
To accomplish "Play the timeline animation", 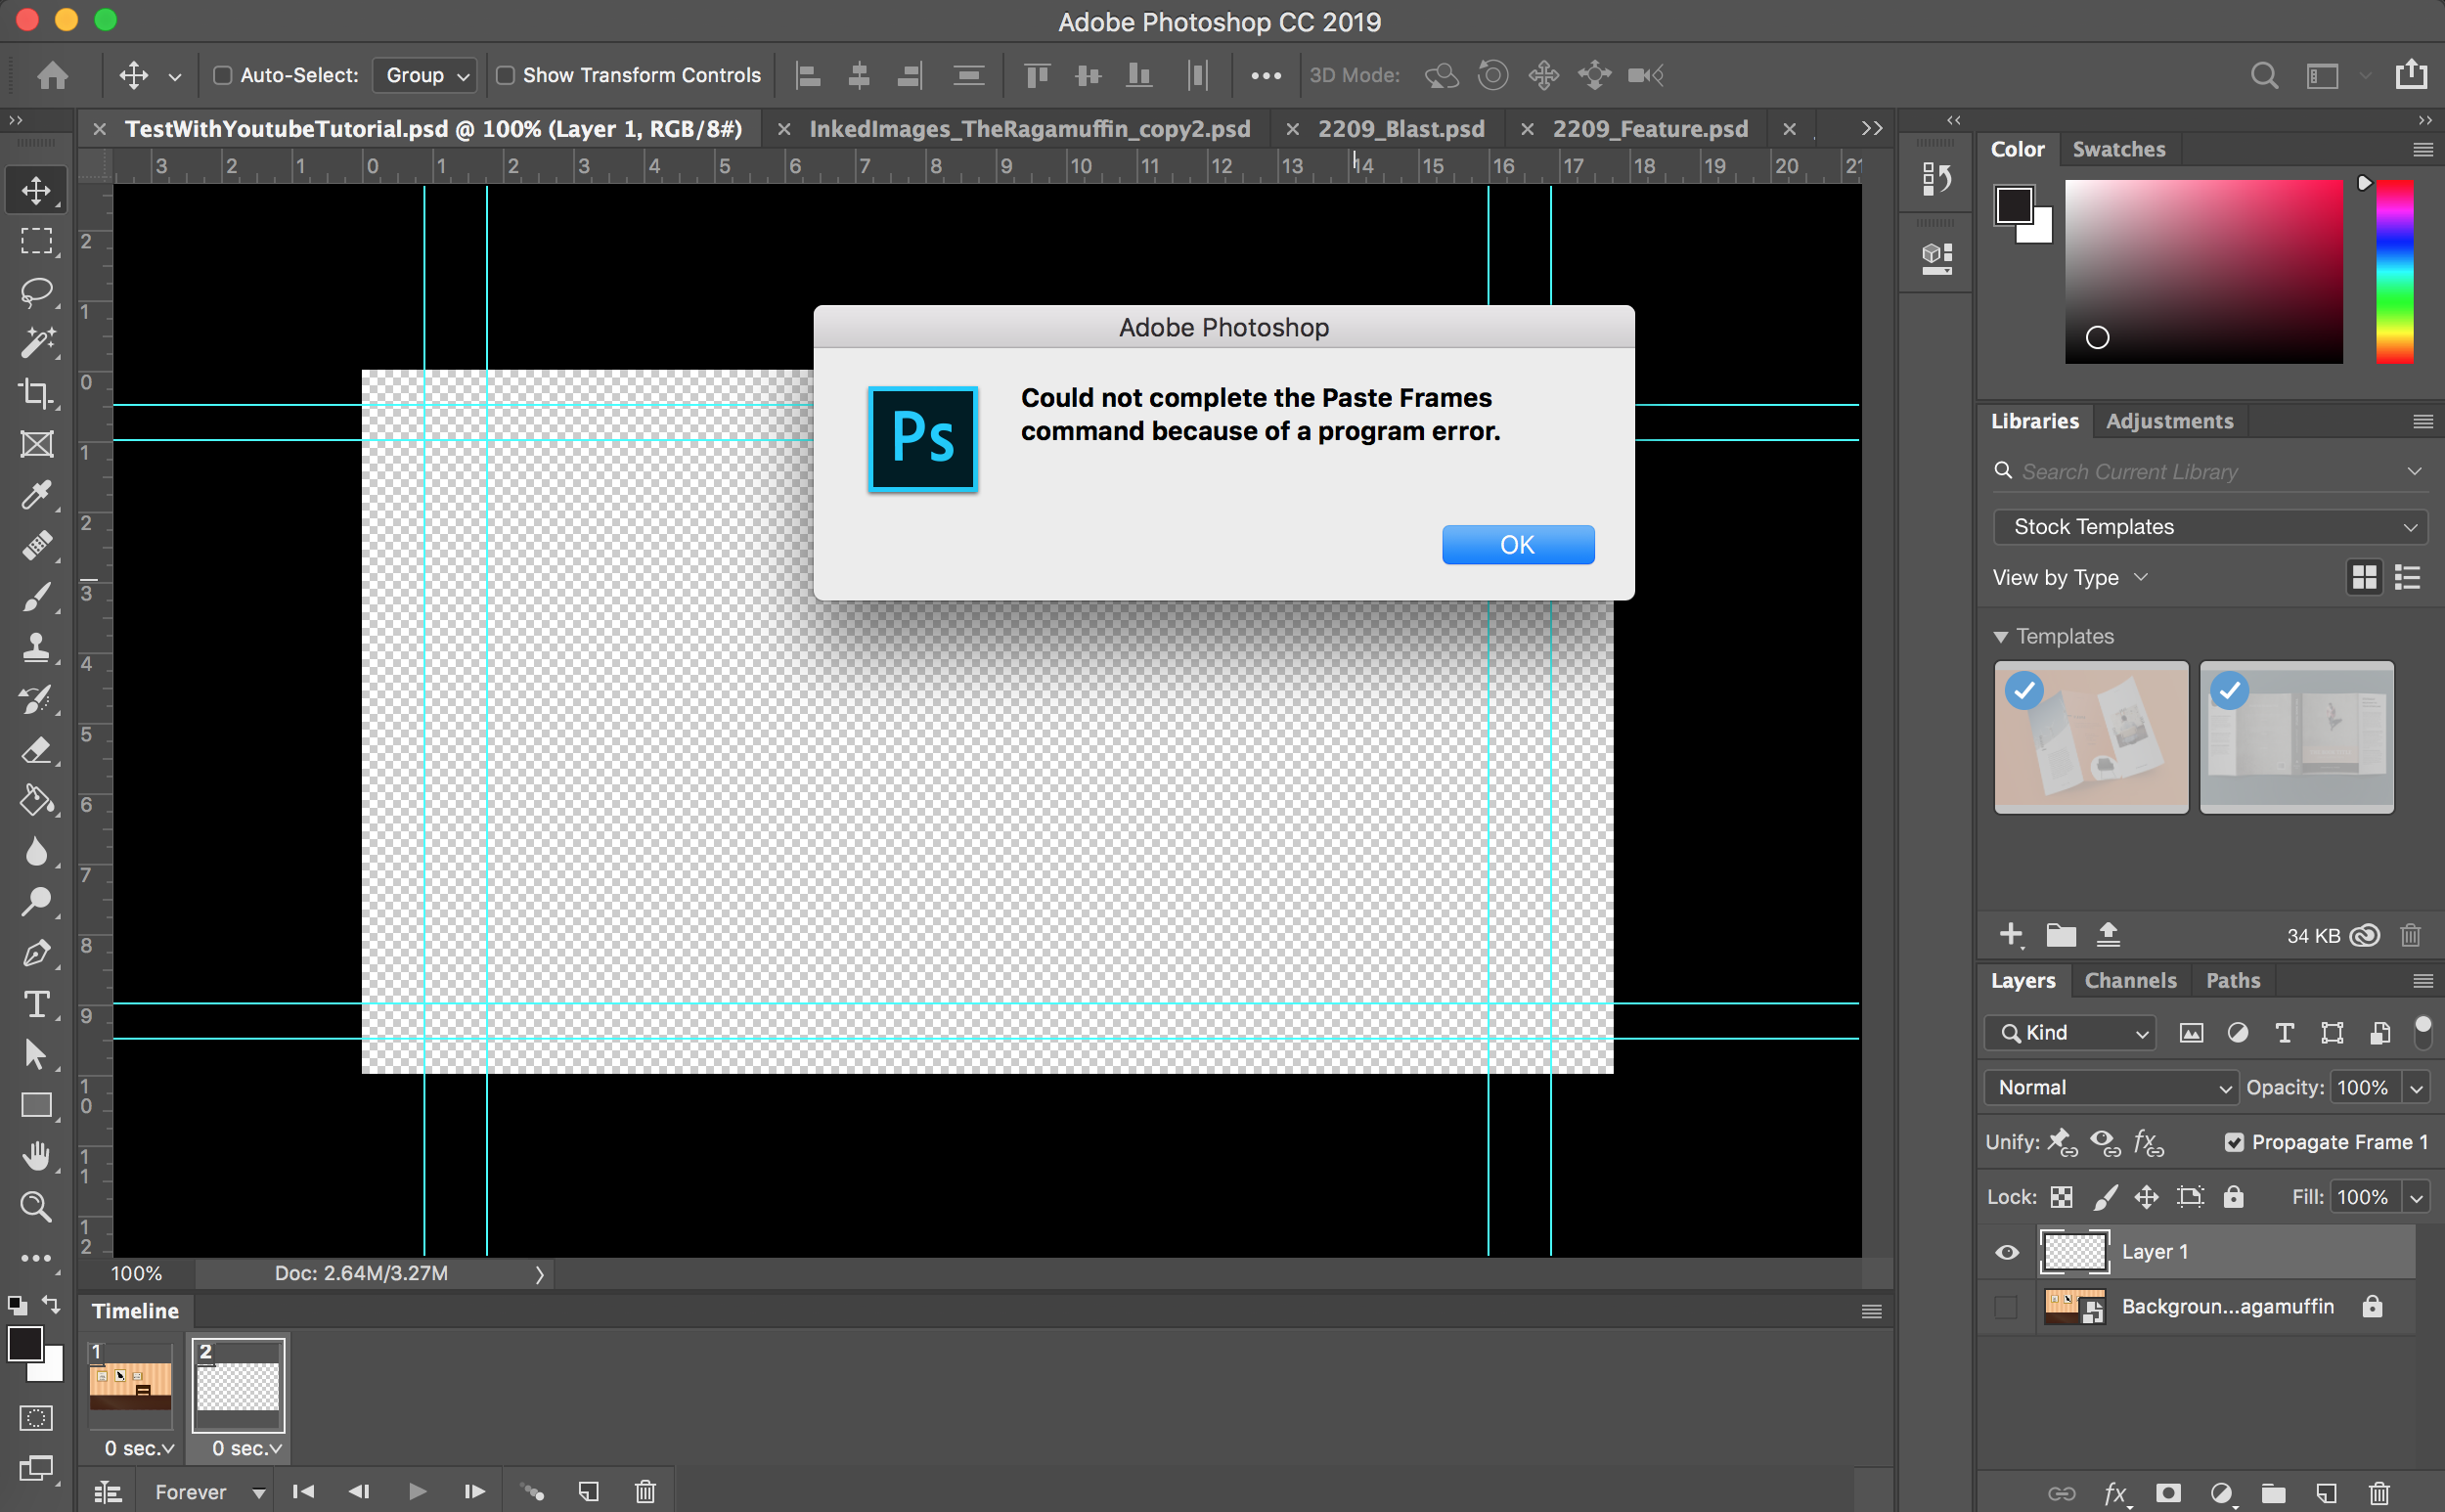I will pyautogui.click(x=417, y=1491).
